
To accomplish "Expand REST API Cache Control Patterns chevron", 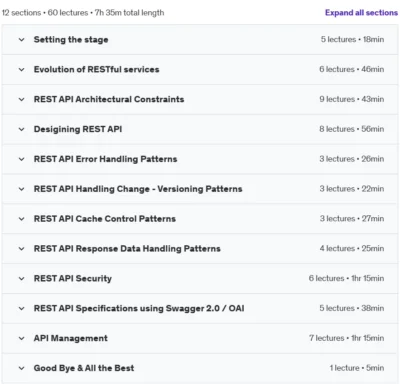I will pos(21,219).
